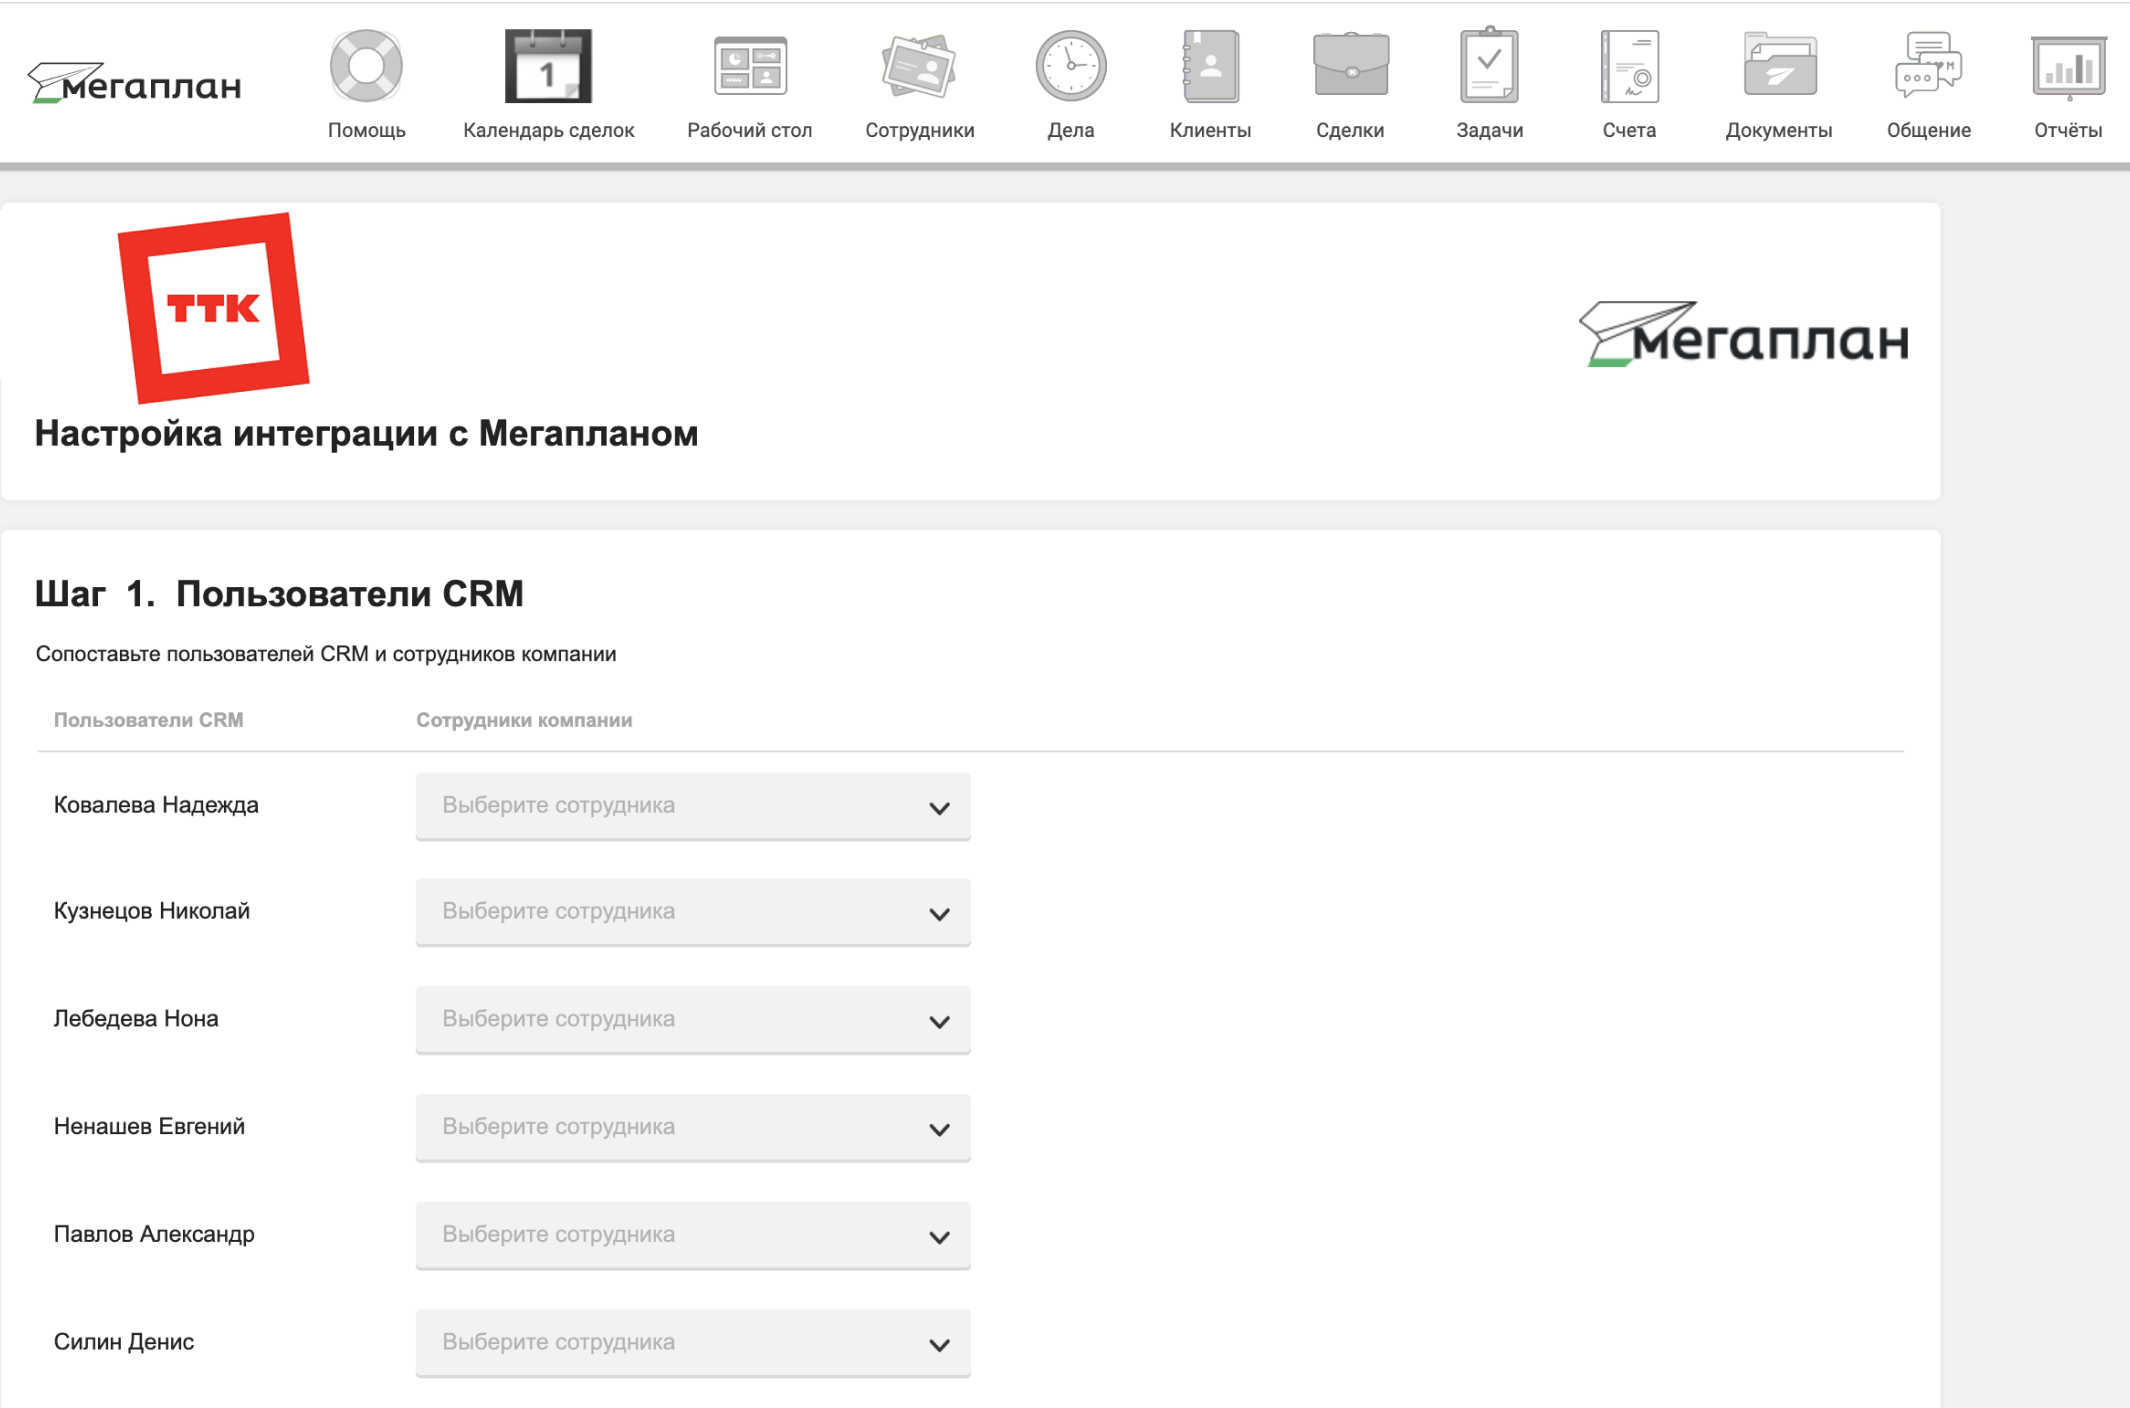This screenshot has height=1408, width=2130.
Task: Expand employee dropdown for Кузнецов Николай
Action: (693, 912)
